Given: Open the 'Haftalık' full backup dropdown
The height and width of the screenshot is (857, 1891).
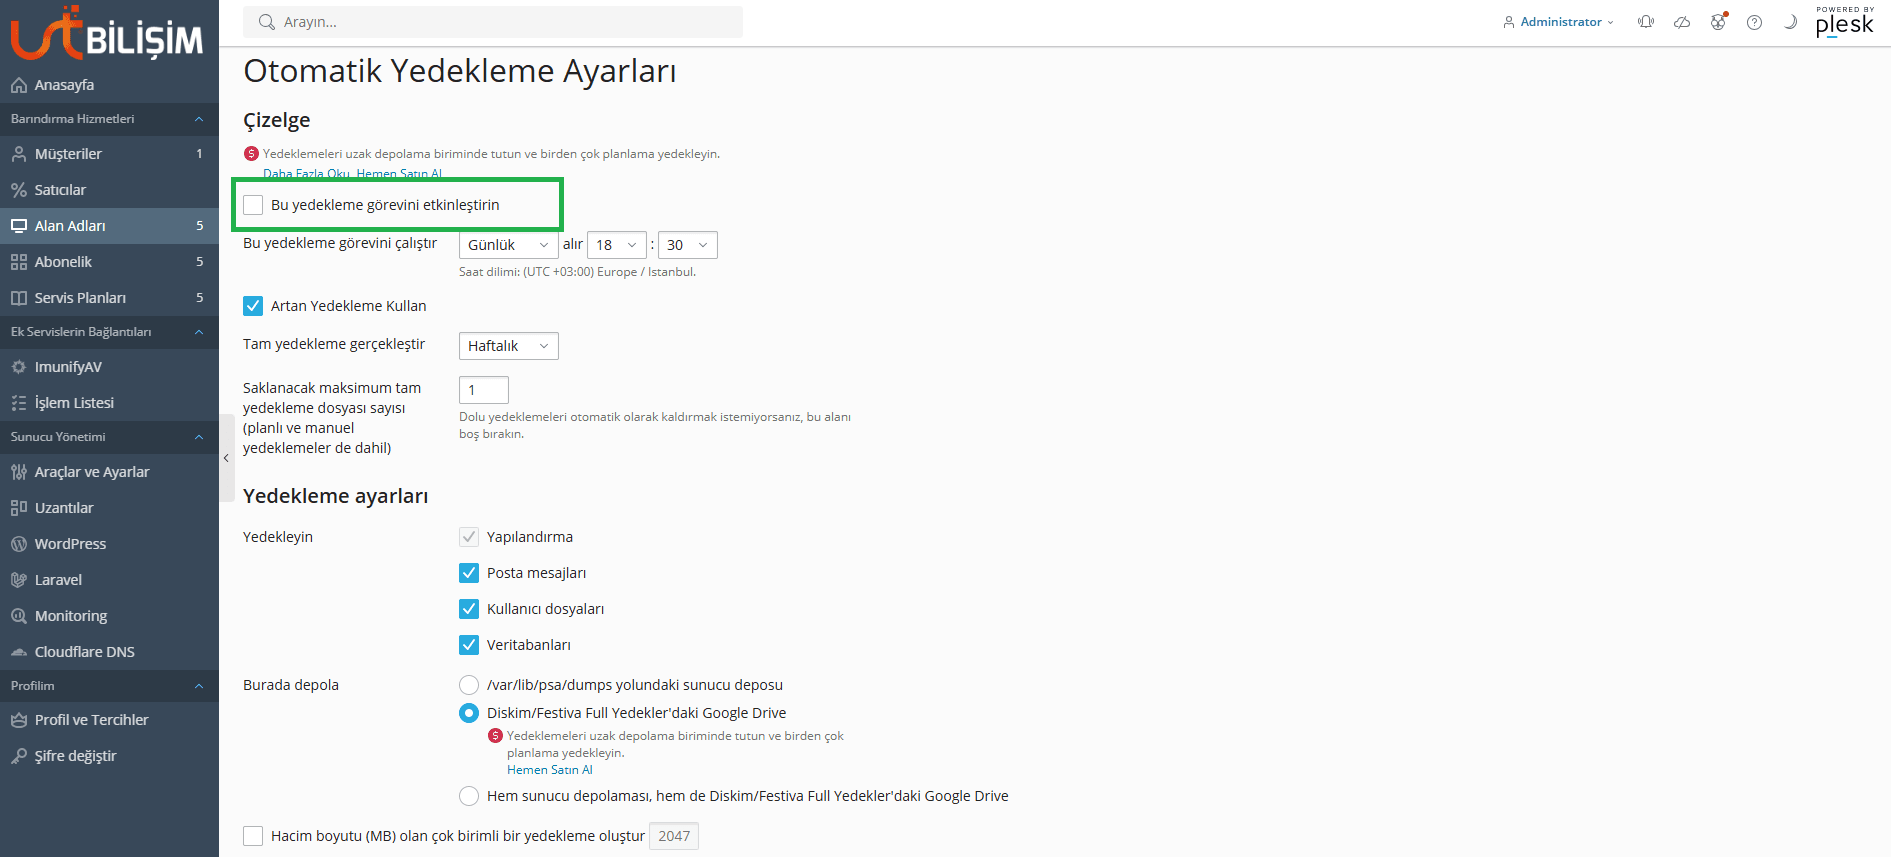Looking at the screenshot, I should (x=508, y=346).
